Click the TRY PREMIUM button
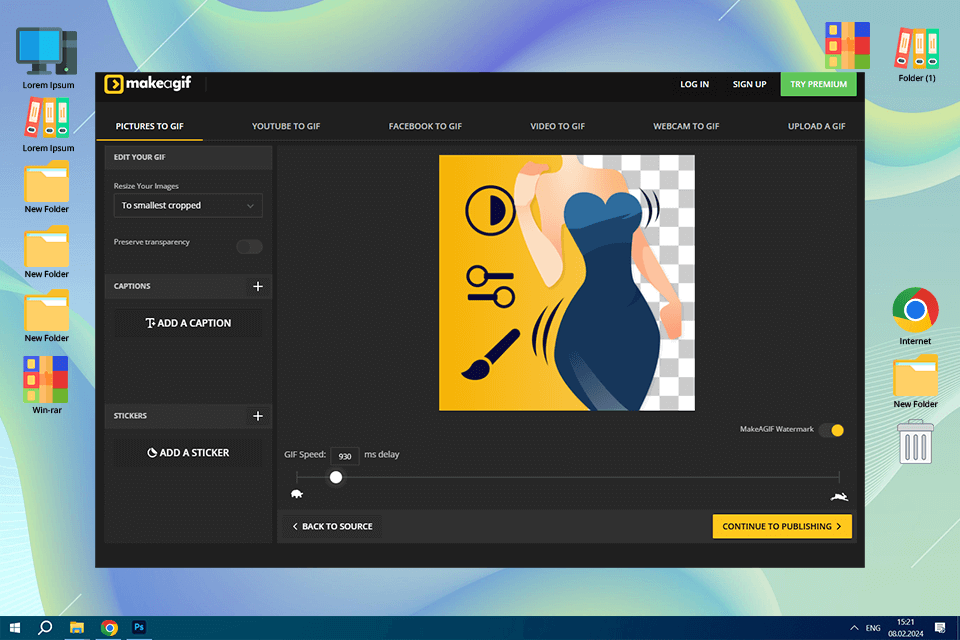The width and height of the screenshot is (960, 640). (x=818, y=84)
